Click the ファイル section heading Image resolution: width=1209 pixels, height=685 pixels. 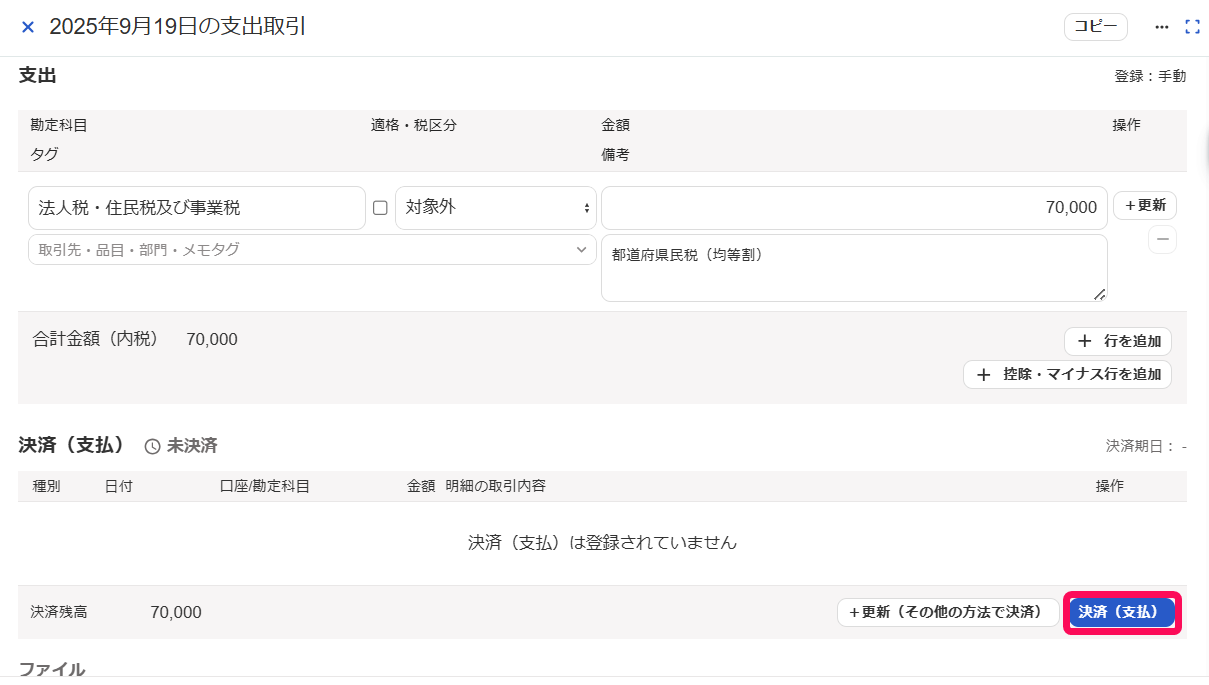[x=52, y=669]
